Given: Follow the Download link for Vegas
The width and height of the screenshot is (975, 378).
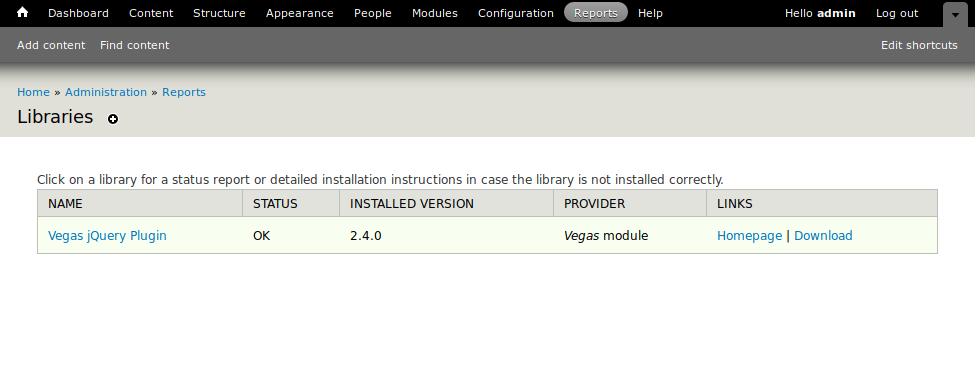Looking at the screenshot, I should click(823, 236).
